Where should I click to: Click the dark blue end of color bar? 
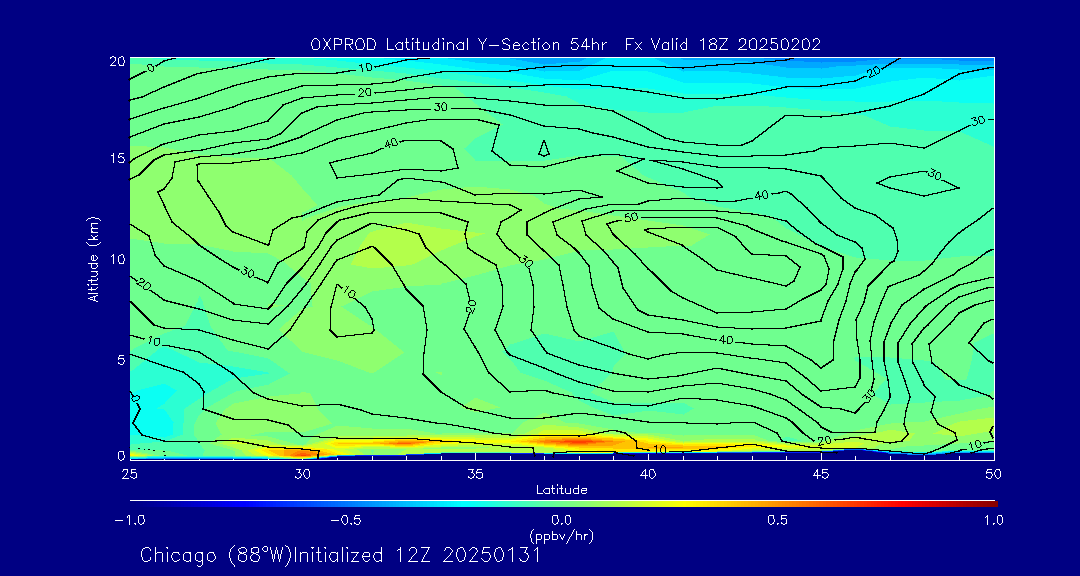tap(139, 504)
